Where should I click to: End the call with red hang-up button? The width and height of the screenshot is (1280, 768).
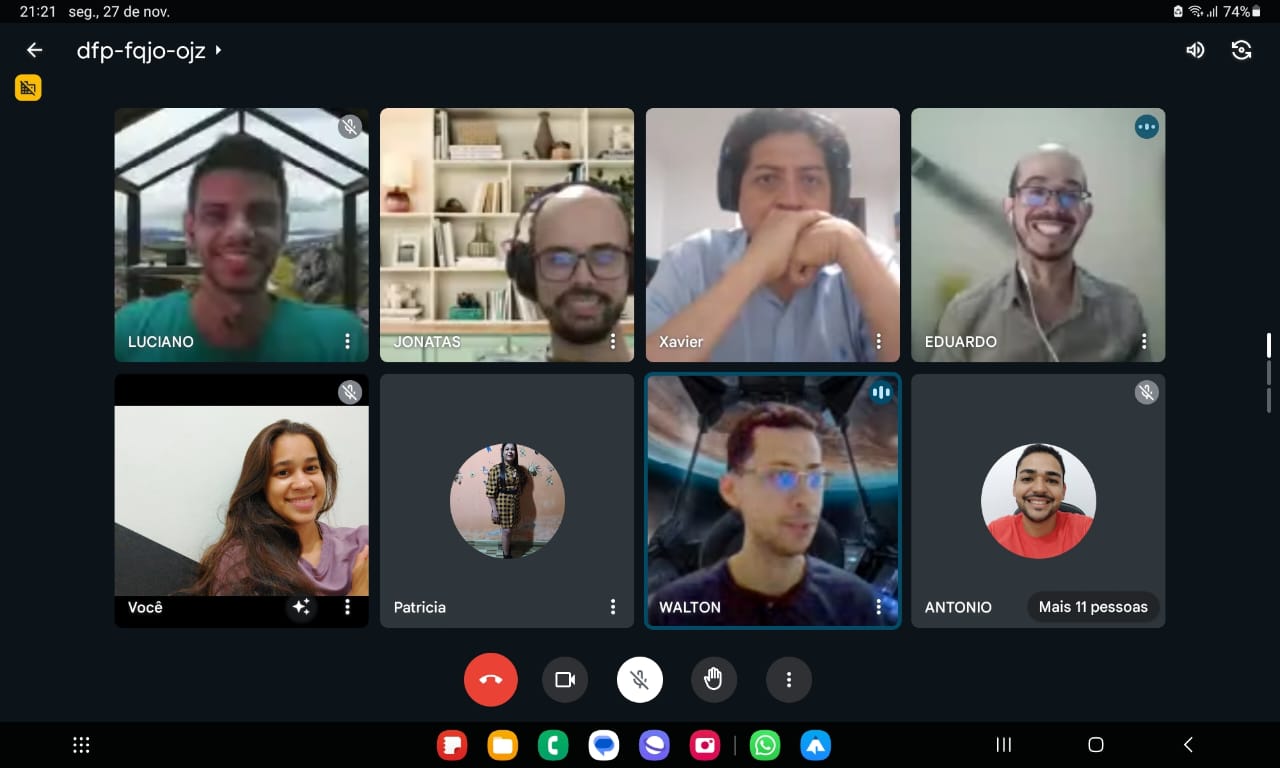[491, 680]
